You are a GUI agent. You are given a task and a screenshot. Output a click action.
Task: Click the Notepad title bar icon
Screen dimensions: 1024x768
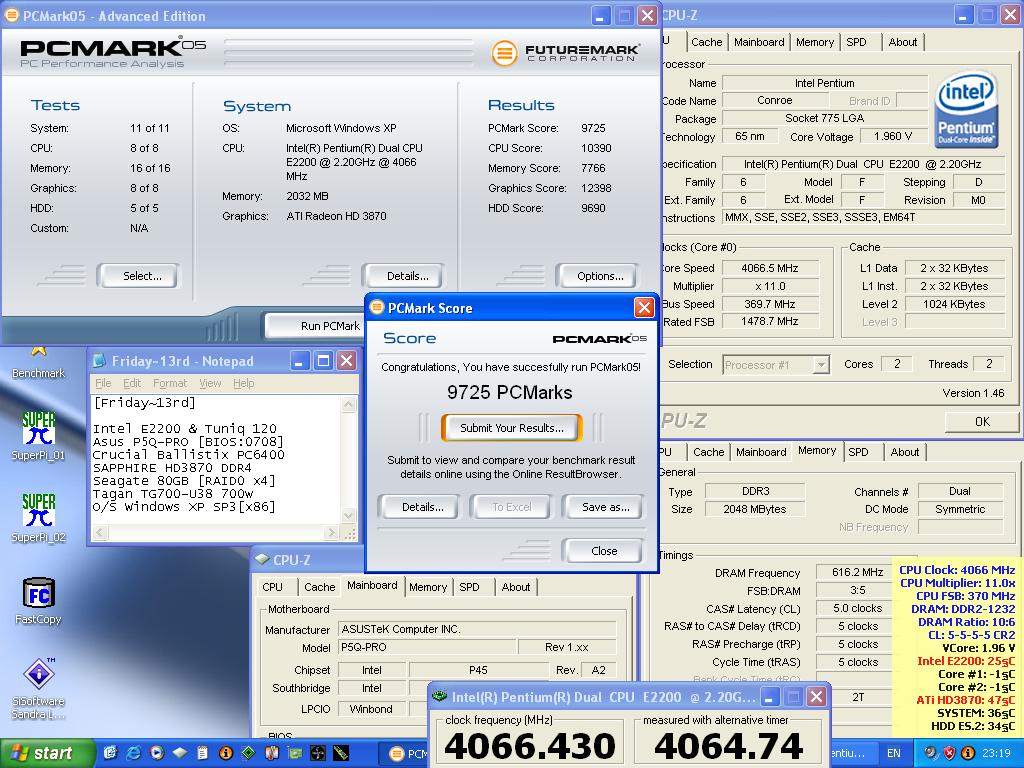click(x=99, y=360)
